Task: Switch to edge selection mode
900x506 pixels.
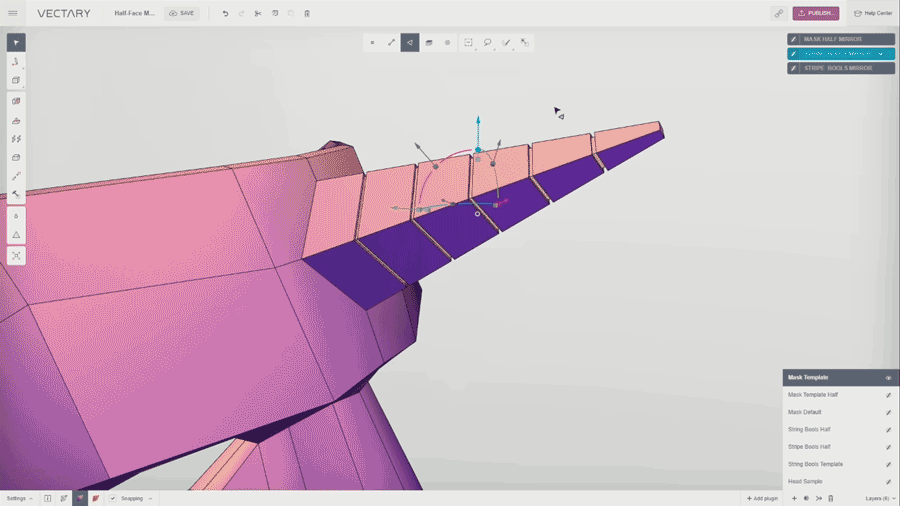Action: [x=391, y=42]
